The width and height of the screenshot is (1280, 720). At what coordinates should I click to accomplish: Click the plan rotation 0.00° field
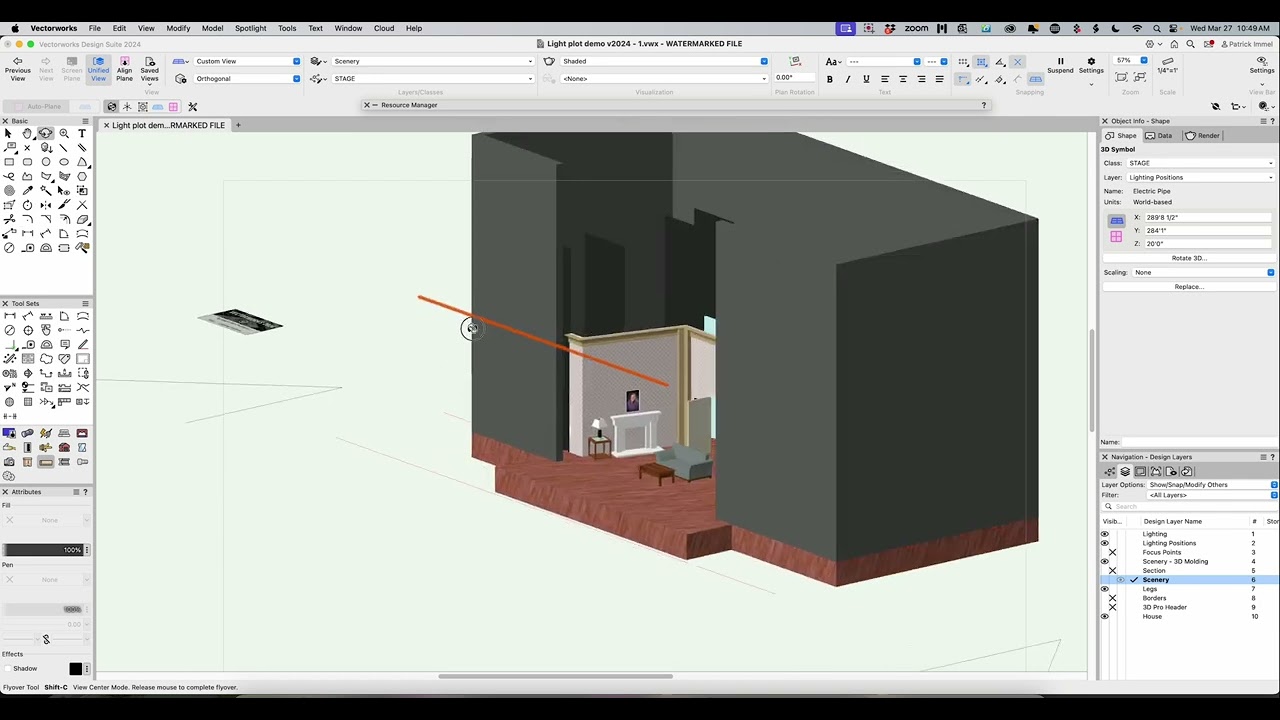[794, 78]
